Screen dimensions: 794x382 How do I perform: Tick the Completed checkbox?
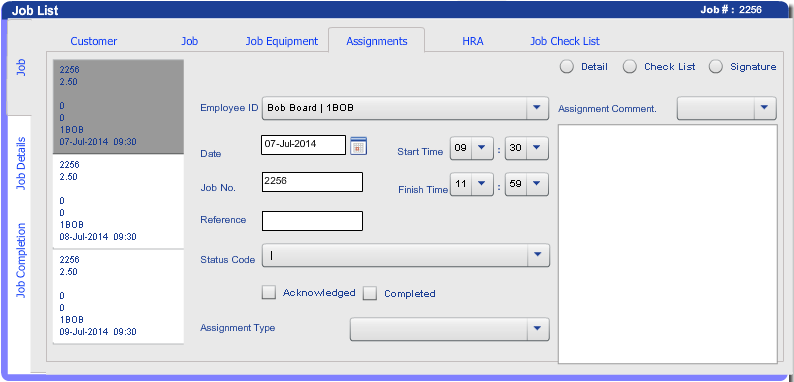point(370,293)
